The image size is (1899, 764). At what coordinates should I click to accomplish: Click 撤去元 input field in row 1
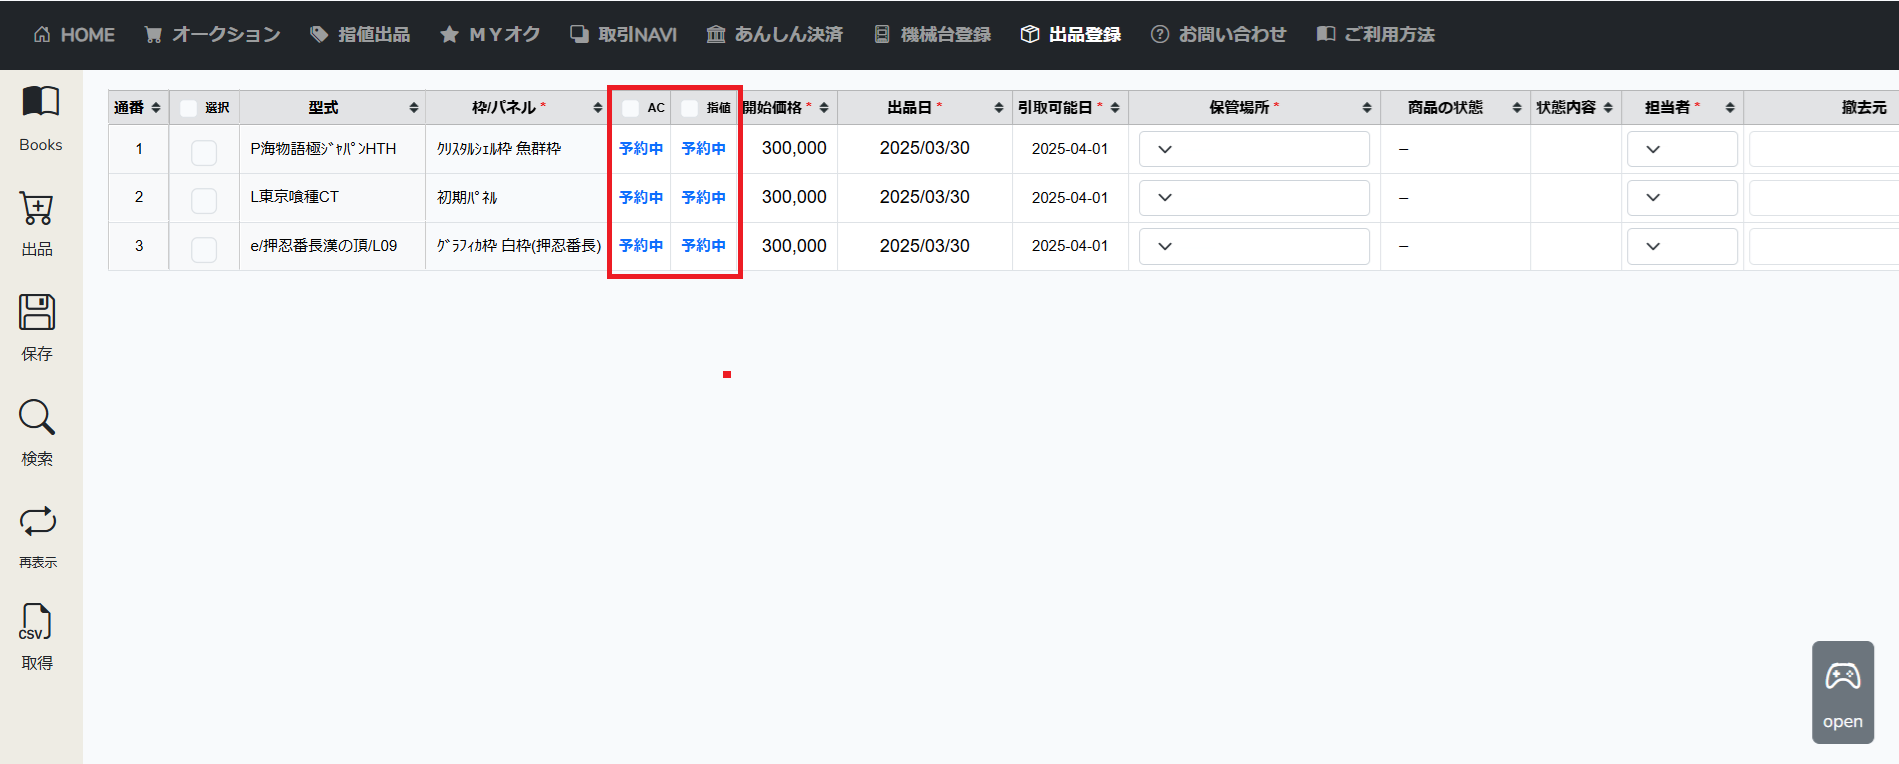[x=1824, y=149]
